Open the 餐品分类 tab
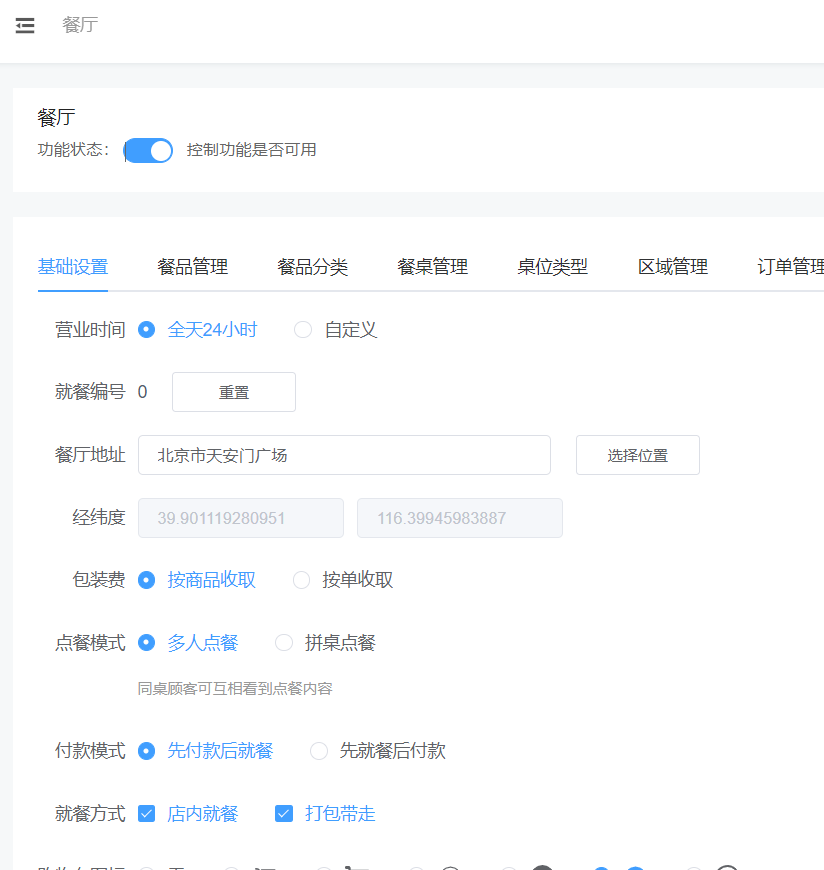Screen dimensions: 824x870 312,267
